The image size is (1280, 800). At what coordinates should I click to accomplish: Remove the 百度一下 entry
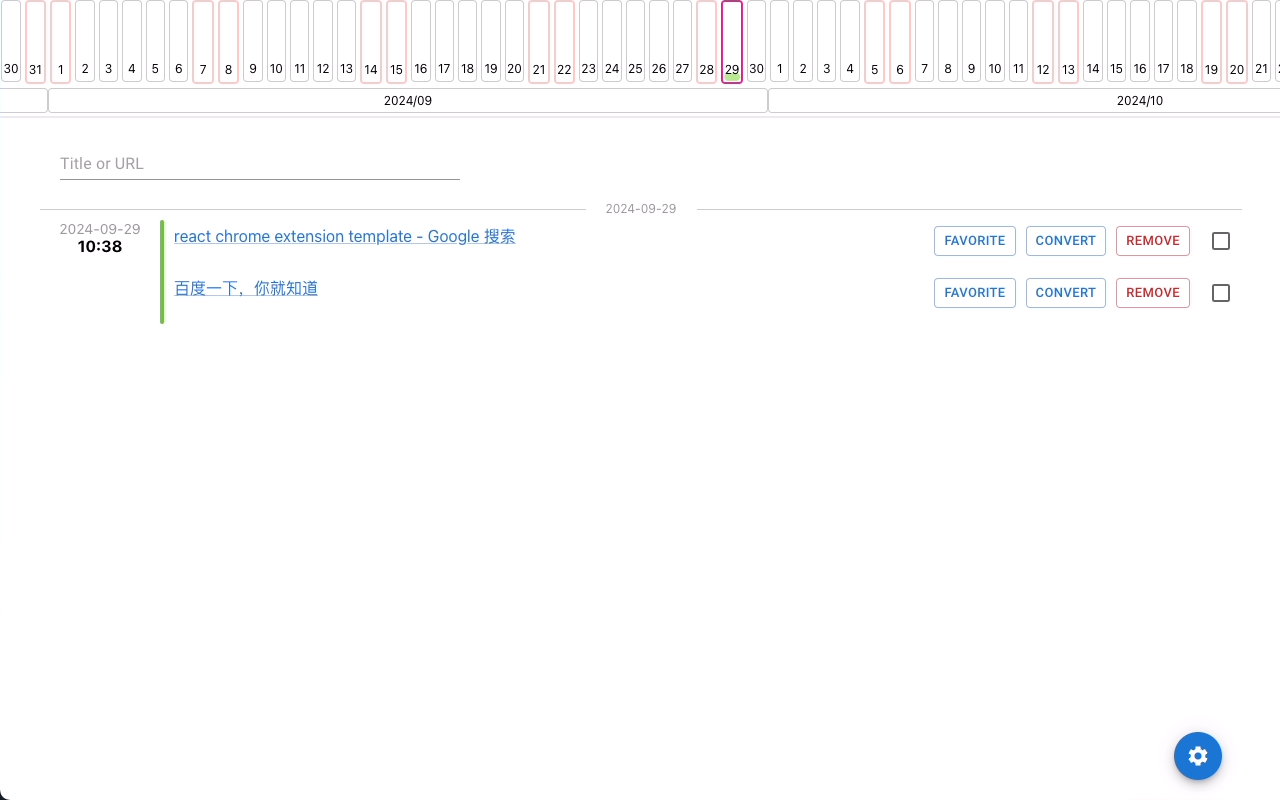coord(1152,292)
